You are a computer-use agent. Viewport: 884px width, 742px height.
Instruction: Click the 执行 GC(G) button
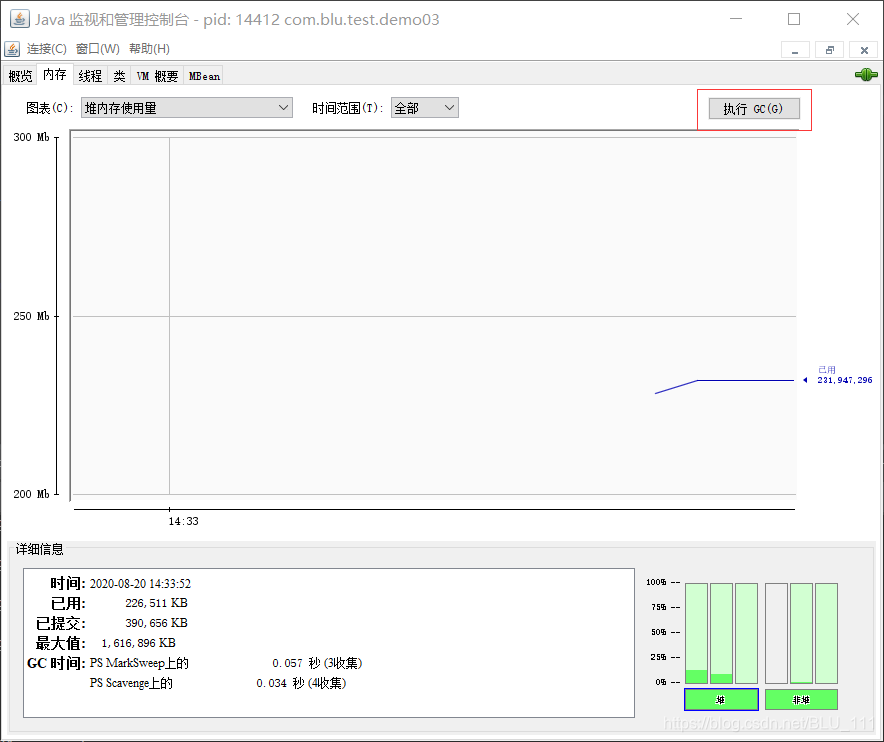coord(754,109)
